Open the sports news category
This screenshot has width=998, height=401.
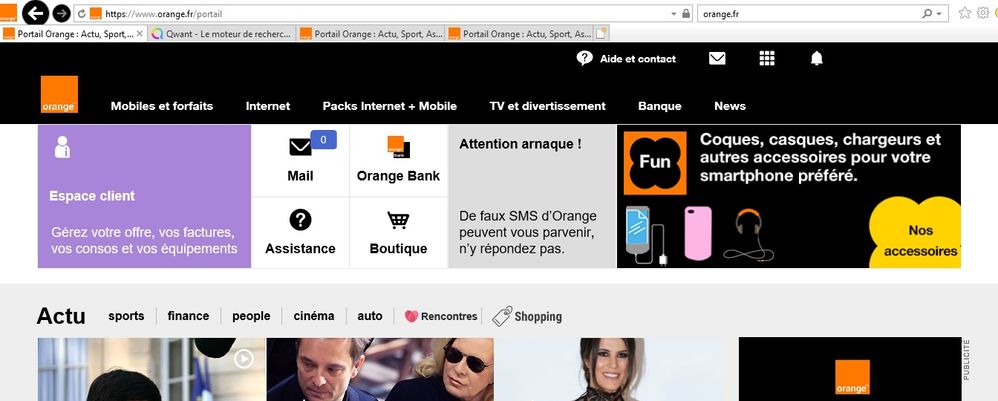tap(126, 316)
